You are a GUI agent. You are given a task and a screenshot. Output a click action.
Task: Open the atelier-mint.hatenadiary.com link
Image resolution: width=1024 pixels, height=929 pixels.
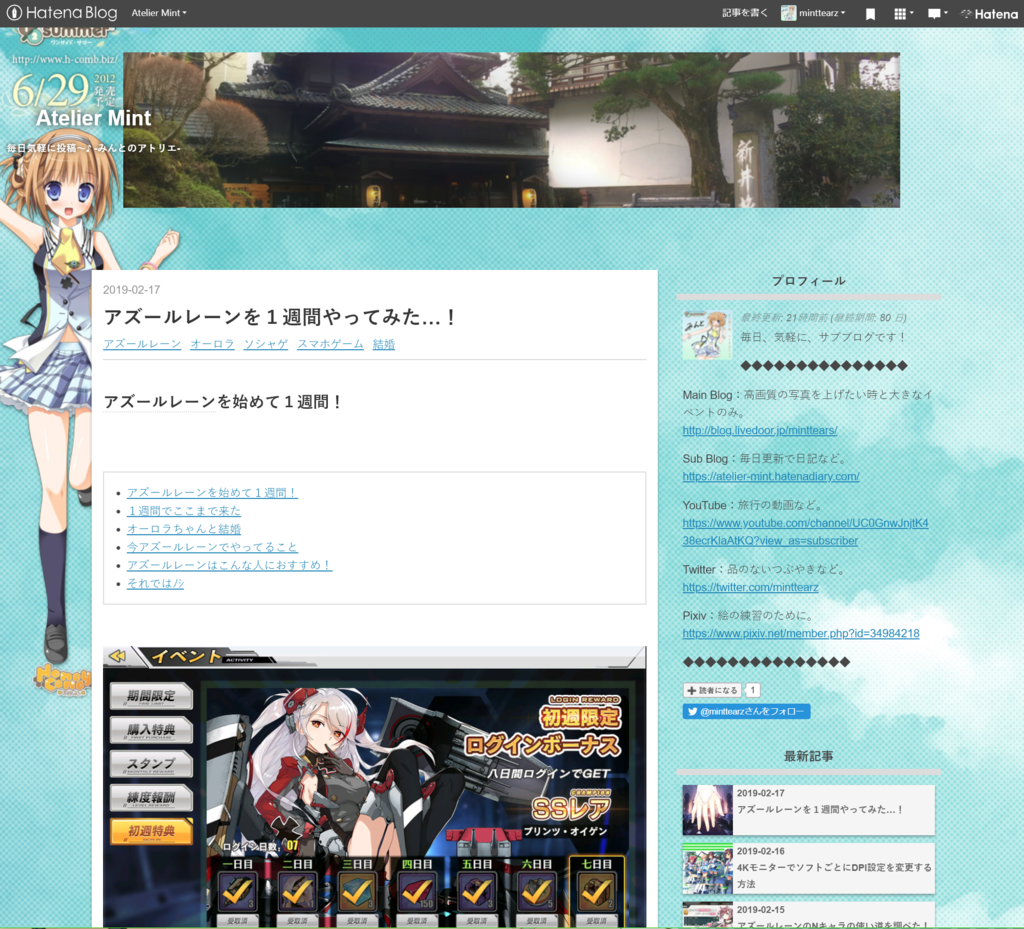[771, 477]
